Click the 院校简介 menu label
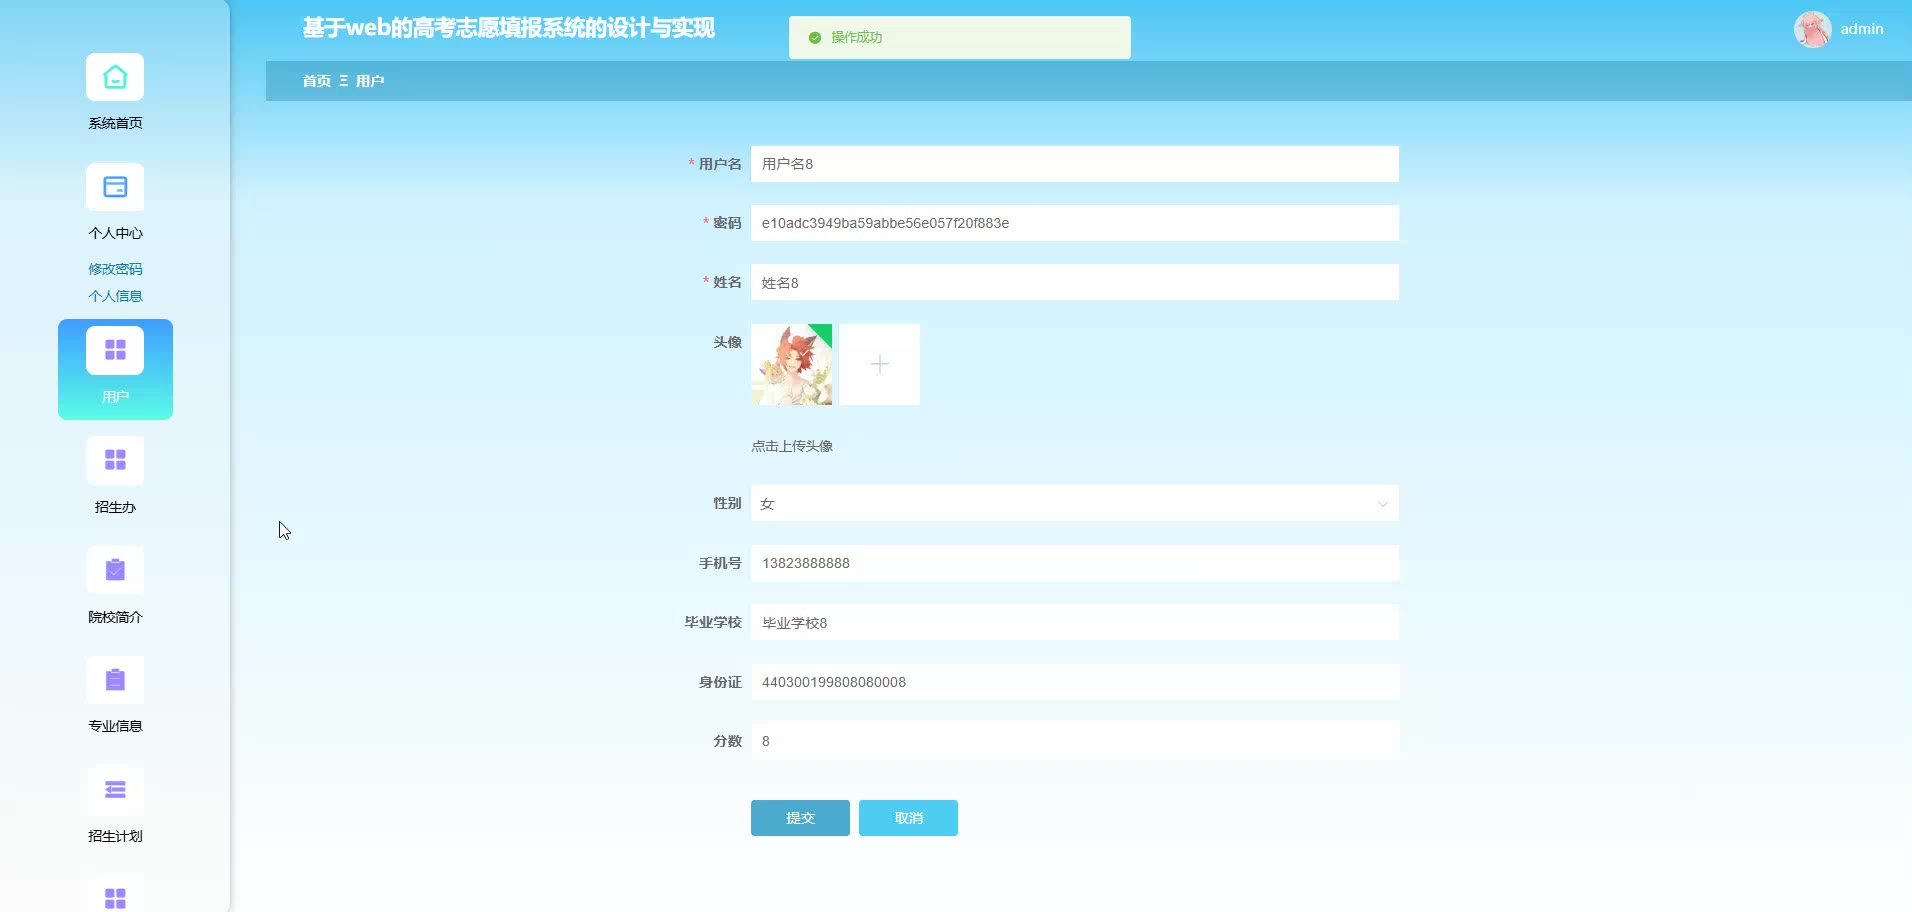The height and width of the screenshot is (912, 1912). pos(115,617)
